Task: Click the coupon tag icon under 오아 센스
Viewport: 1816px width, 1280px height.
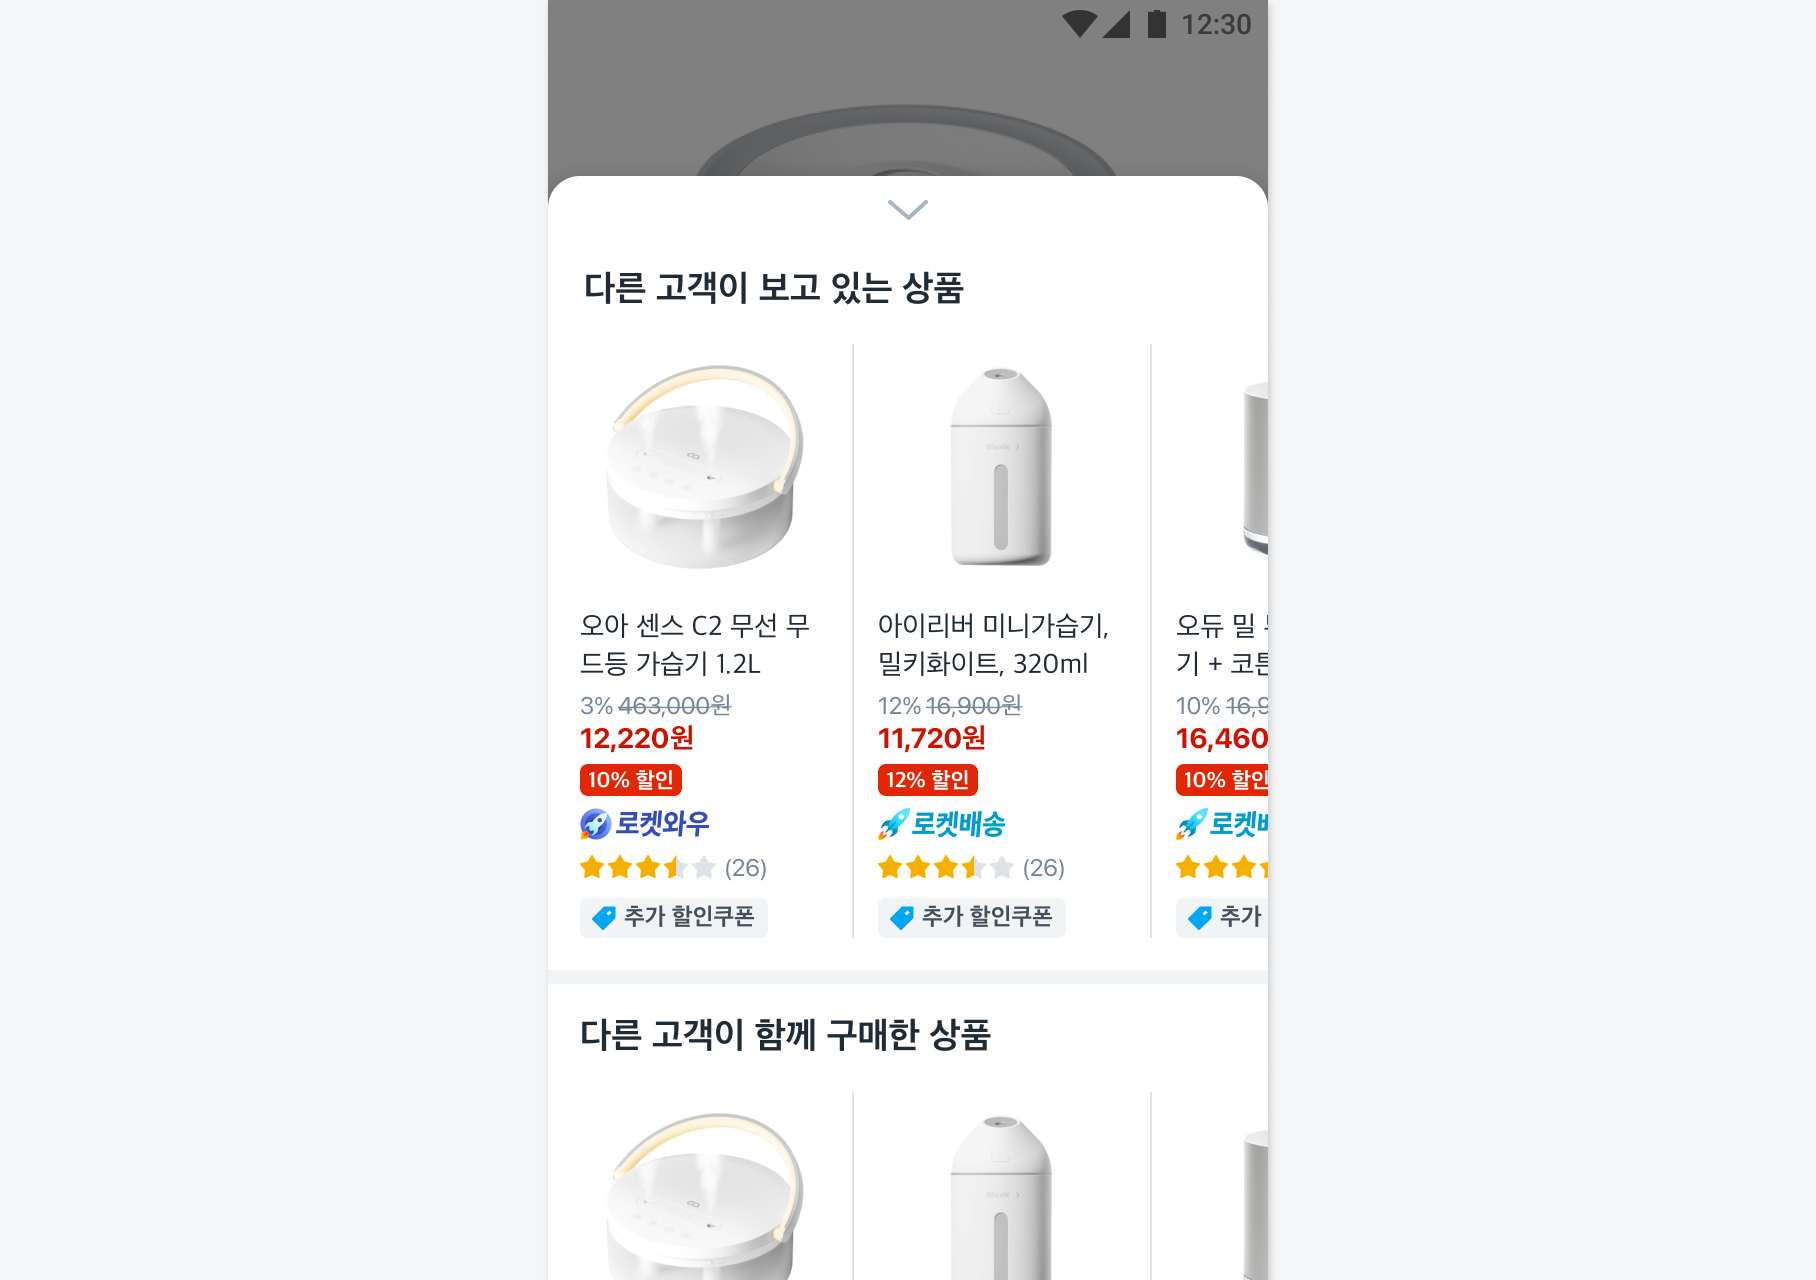Action: [603, 917]
